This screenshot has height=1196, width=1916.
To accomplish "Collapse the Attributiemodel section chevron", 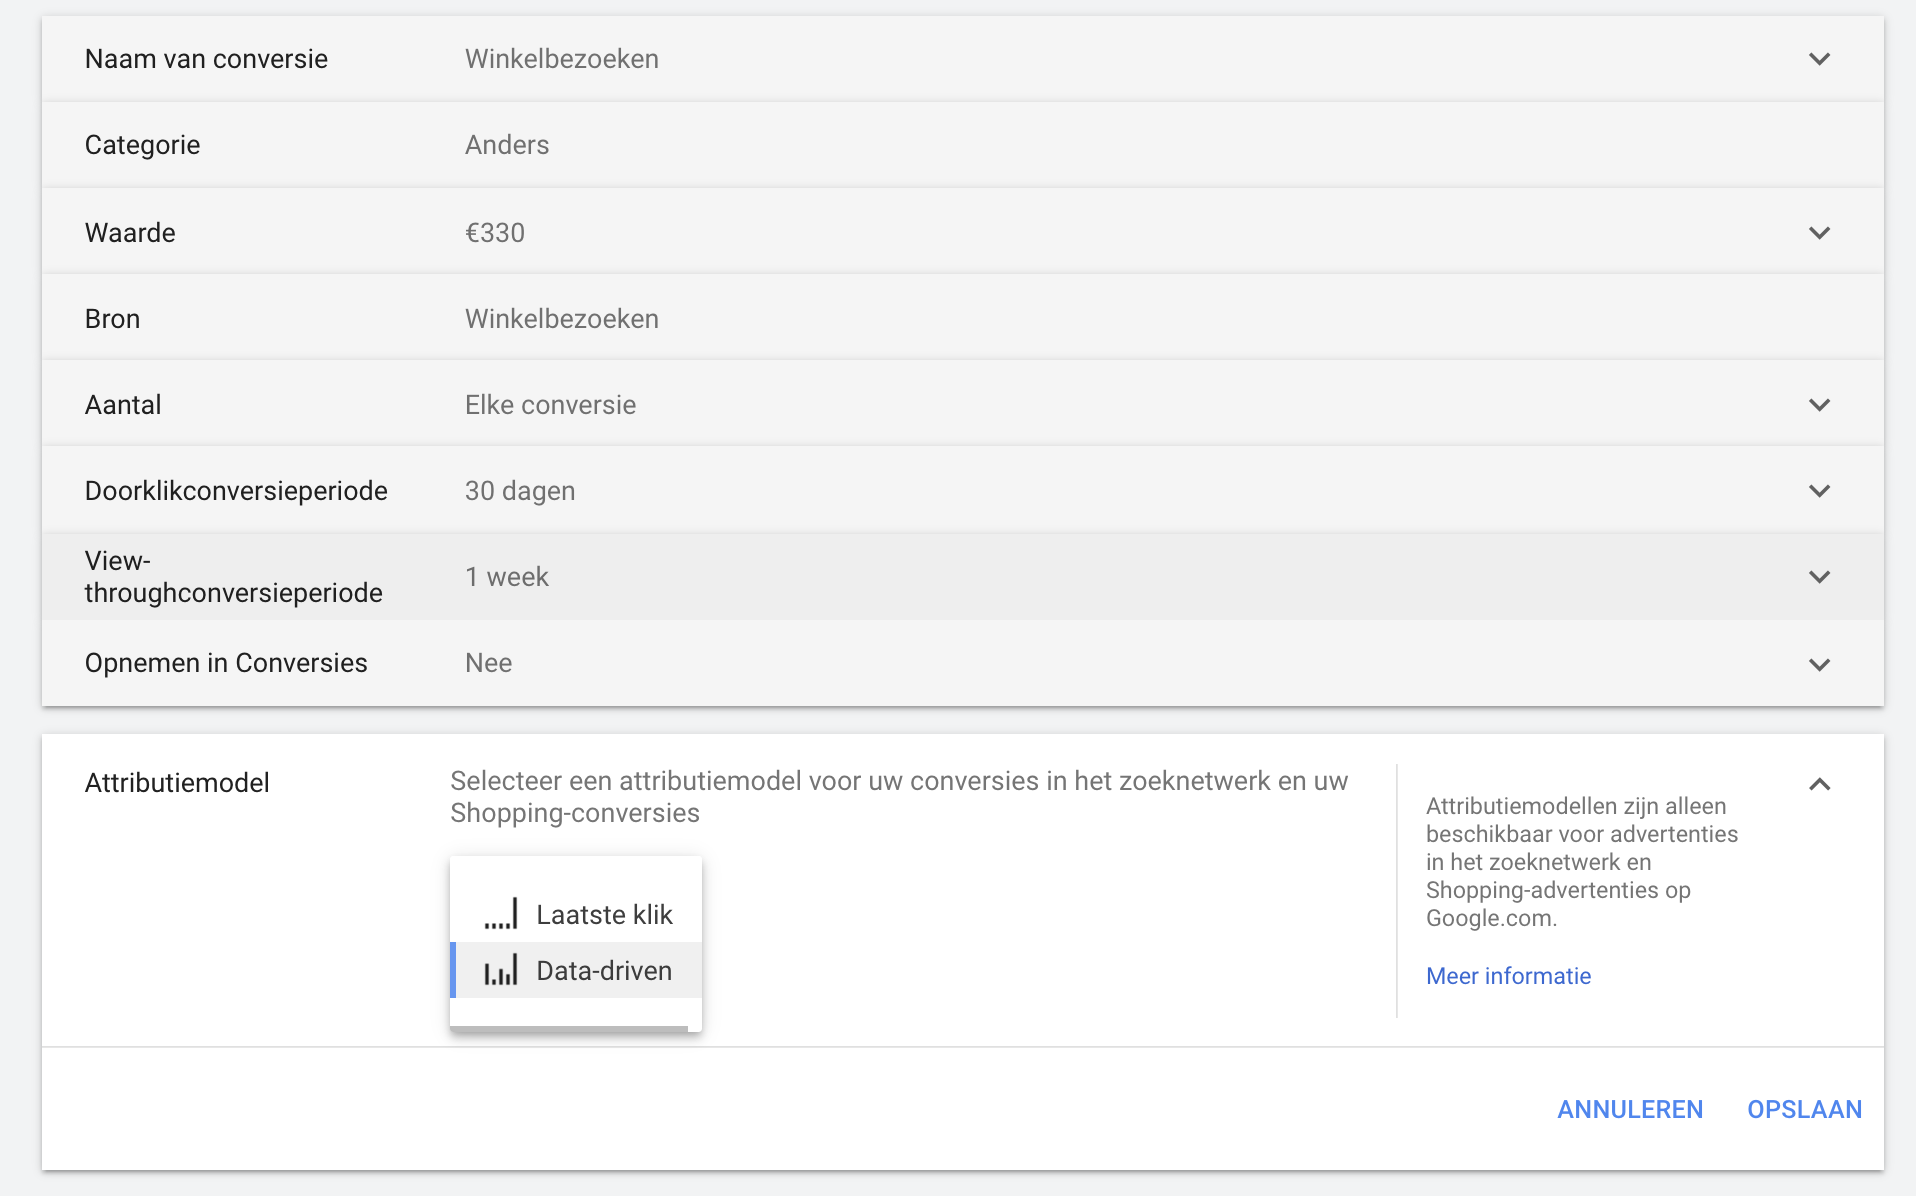I will (x=1819, y=785).
